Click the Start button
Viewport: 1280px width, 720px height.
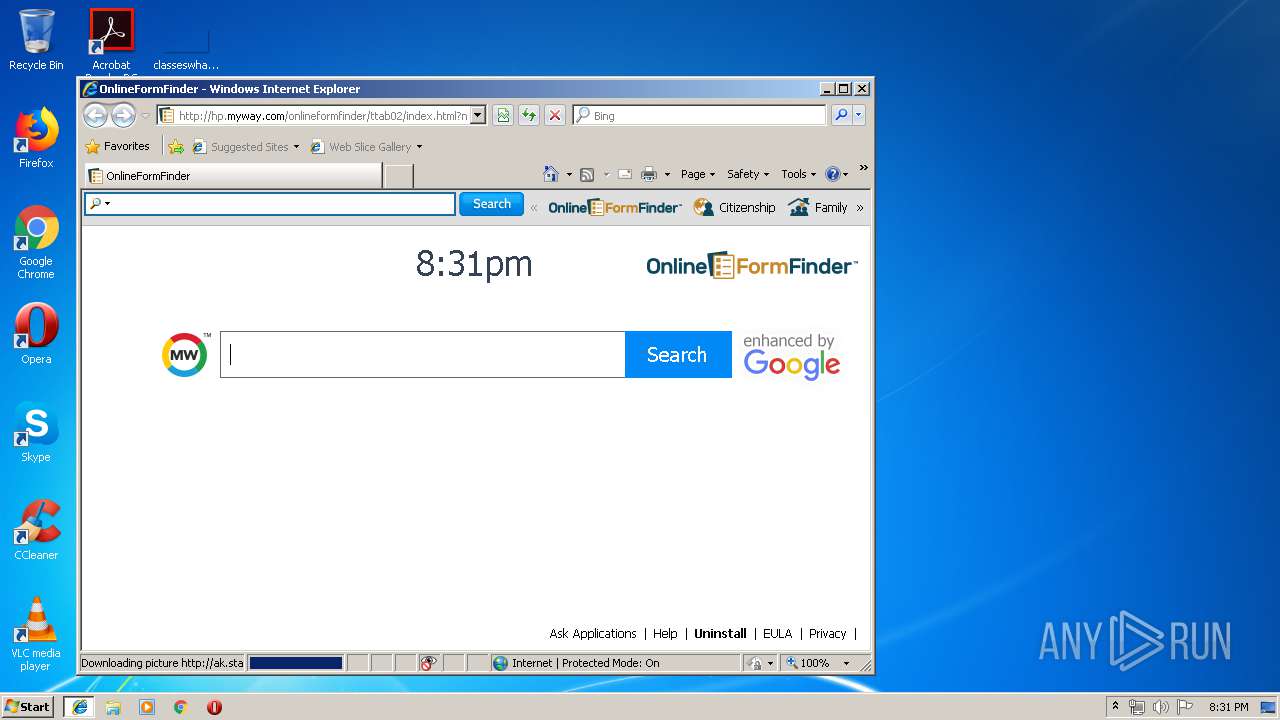tap(28, 707)
